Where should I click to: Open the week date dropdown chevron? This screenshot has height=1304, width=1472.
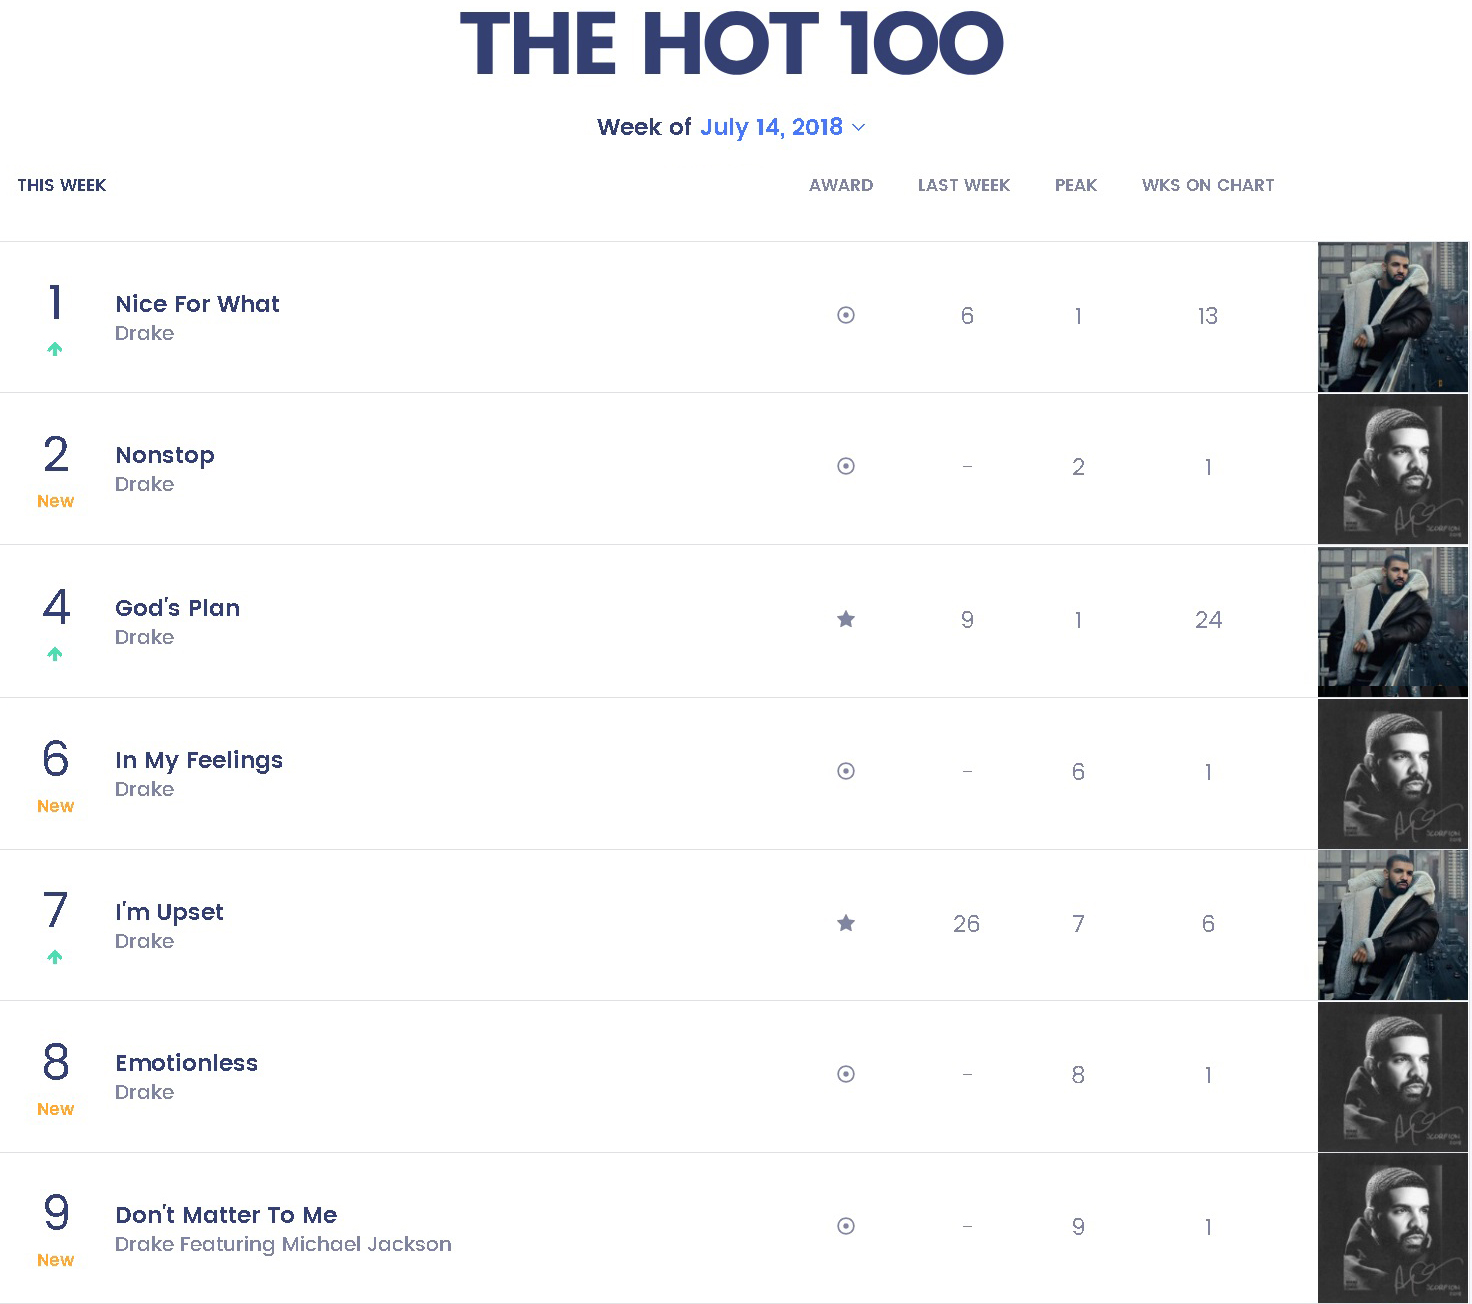859,127
